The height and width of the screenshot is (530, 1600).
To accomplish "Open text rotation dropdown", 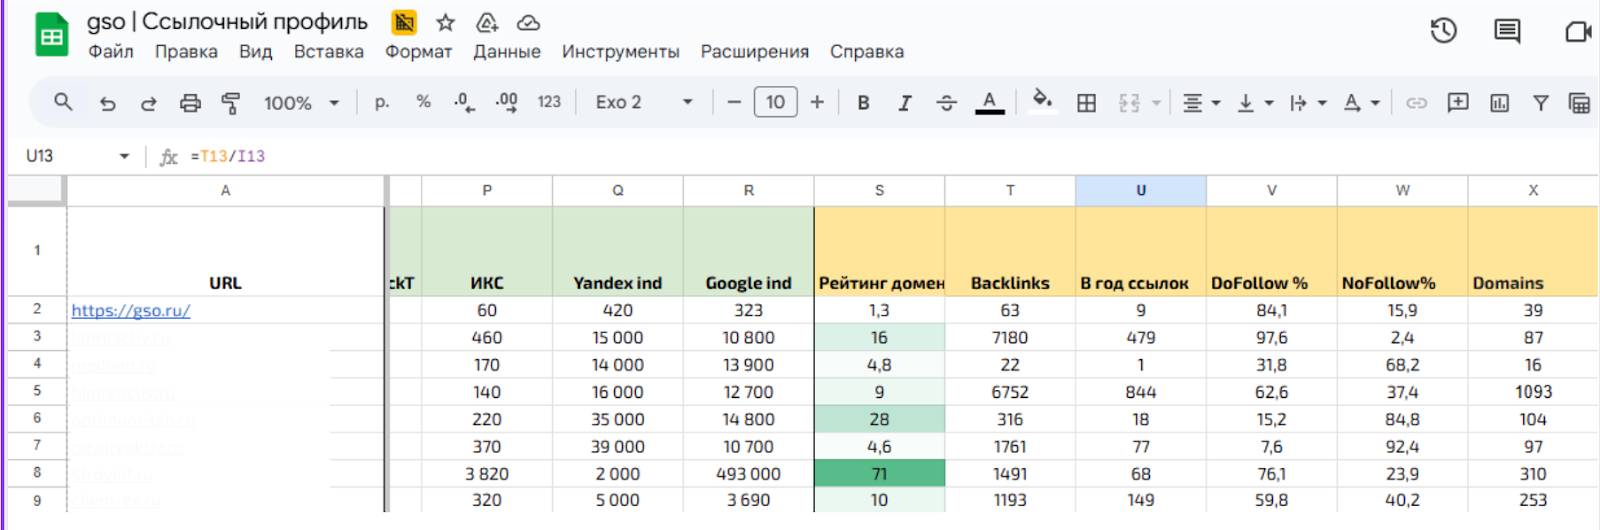I will tap(1361, 103).
